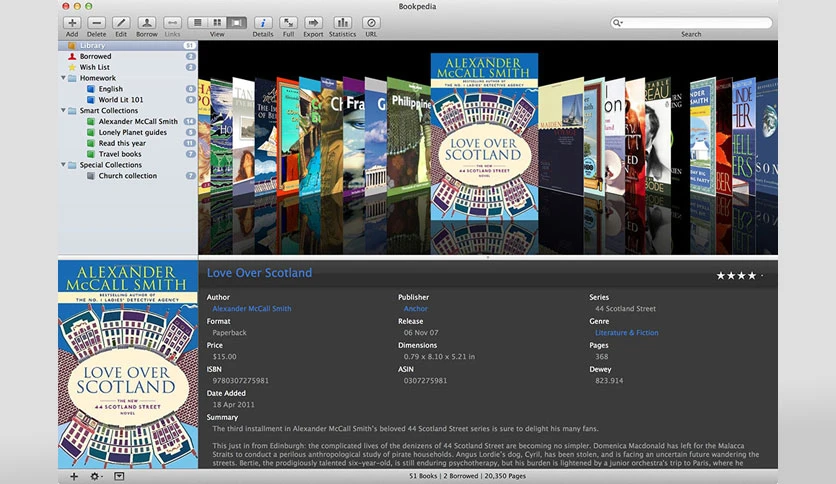Open the search magnifier options
The width and height of the screenshot is (836, 484).
617,23
